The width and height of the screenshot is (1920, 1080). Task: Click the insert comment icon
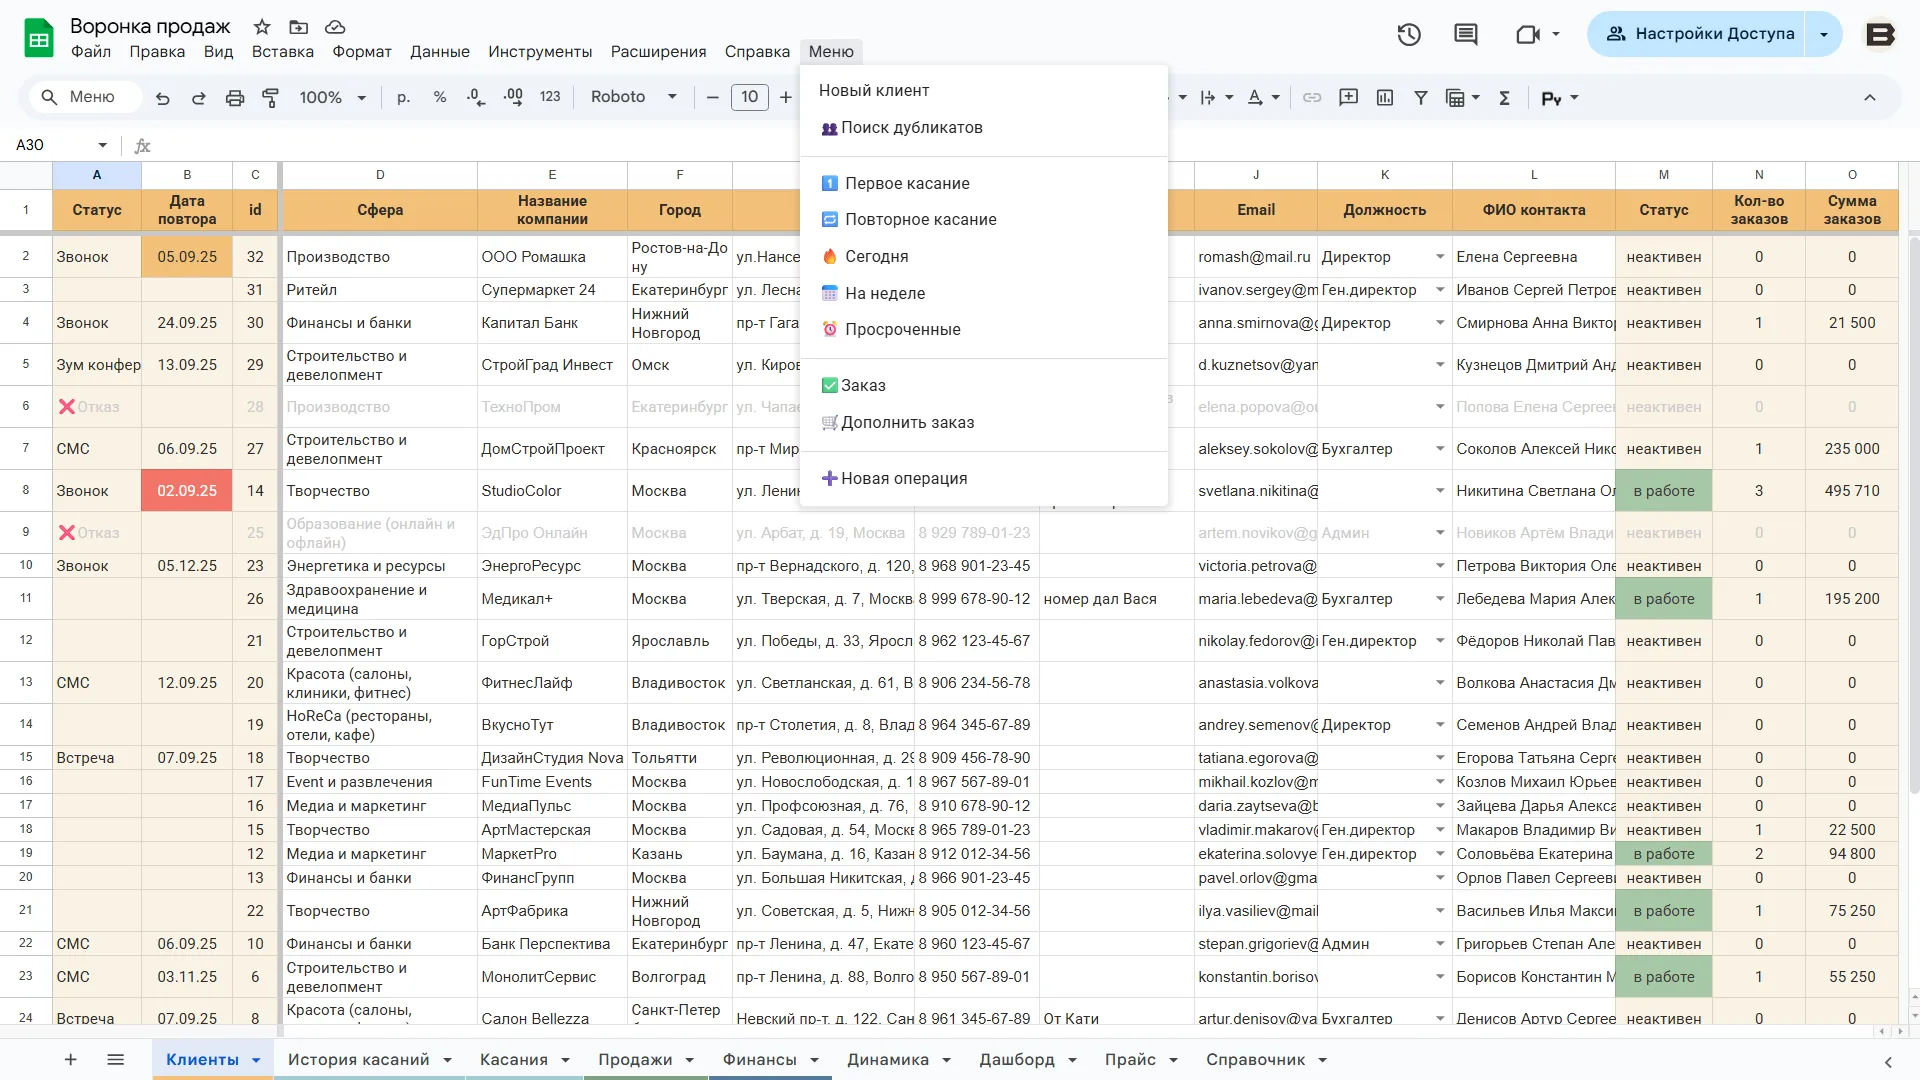click(x=1349, y=97)
